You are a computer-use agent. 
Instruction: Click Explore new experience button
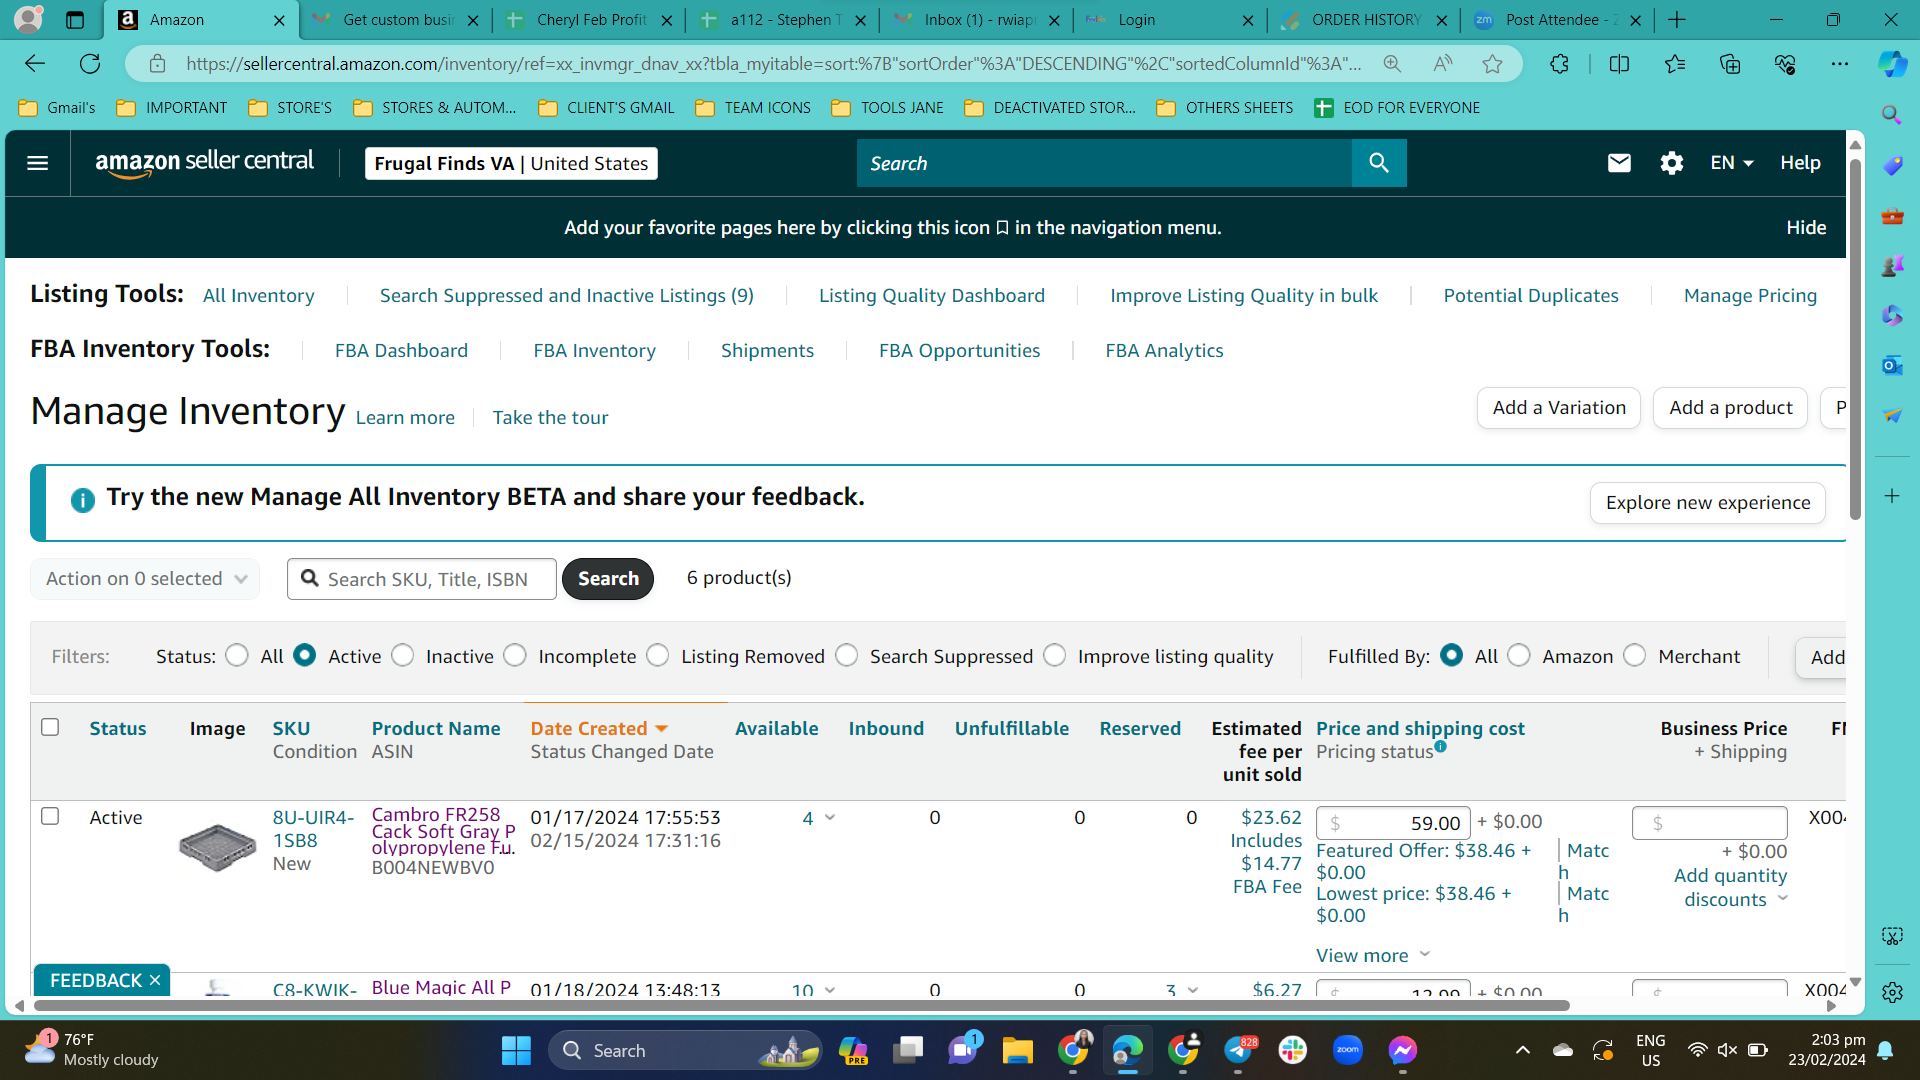point(1708,503)
